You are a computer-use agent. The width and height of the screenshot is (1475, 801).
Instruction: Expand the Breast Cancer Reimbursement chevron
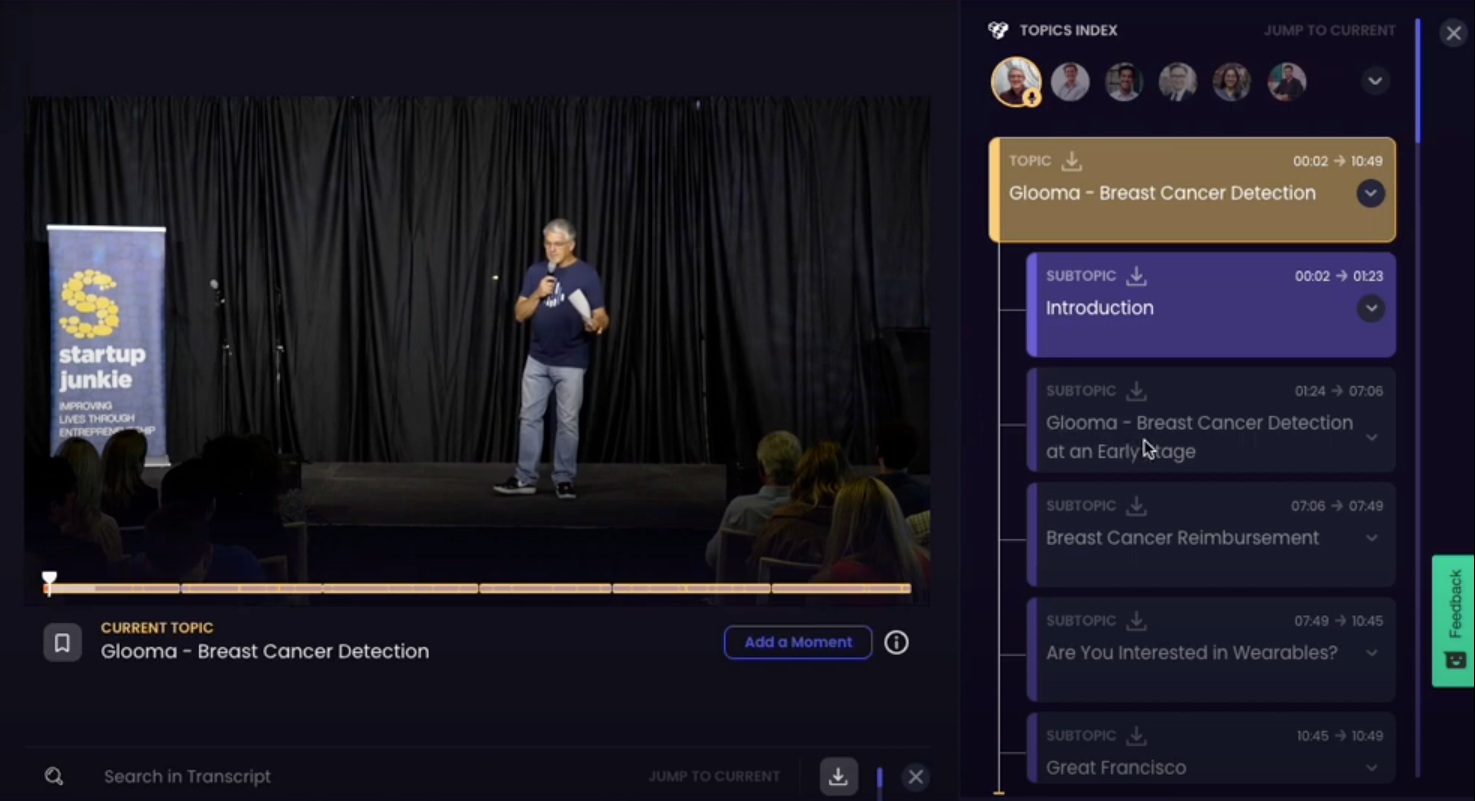pos(1372,538)
